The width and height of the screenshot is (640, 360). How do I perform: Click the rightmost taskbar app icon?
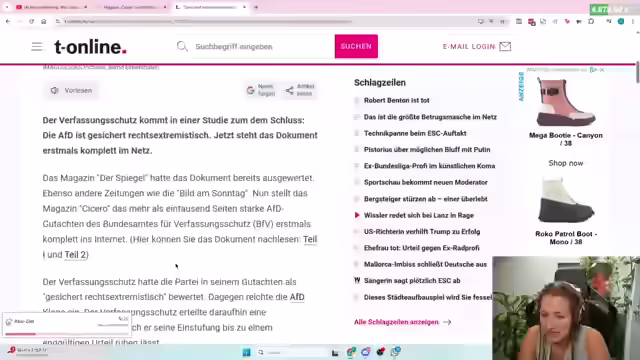tap(395, 352)
